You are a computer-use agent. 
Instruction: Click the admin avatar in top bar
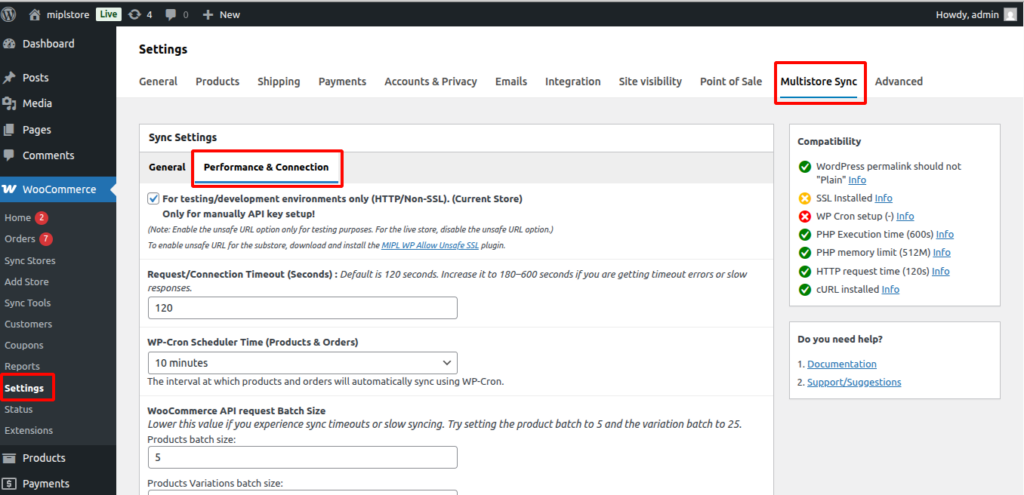(1009, 15)
